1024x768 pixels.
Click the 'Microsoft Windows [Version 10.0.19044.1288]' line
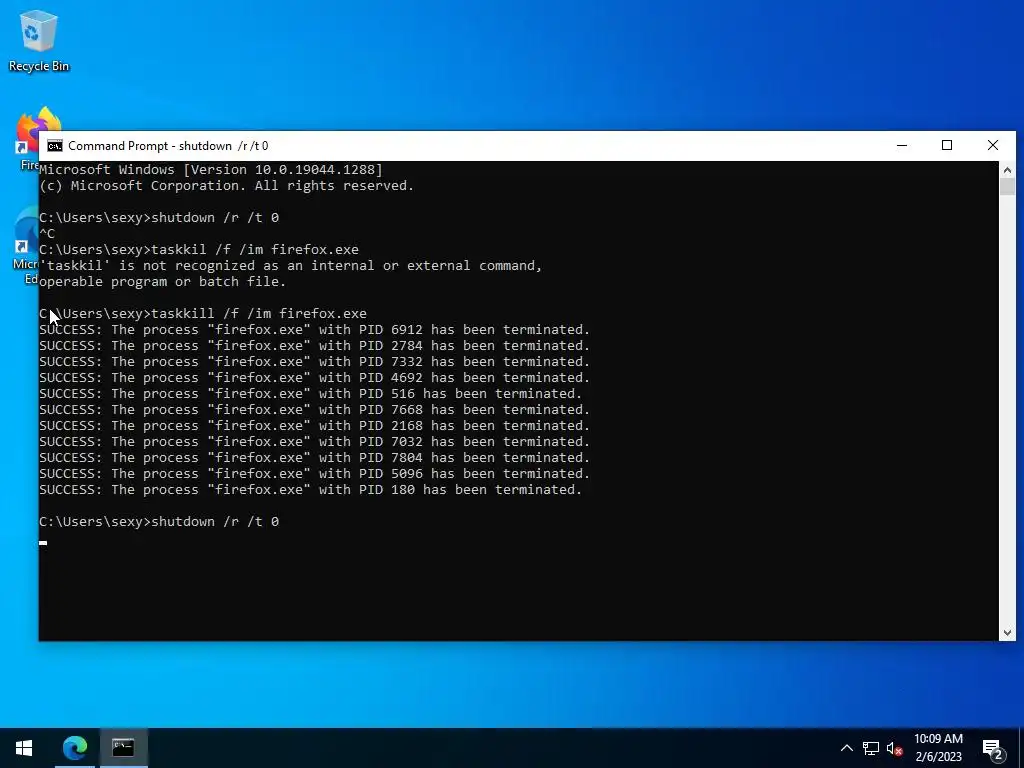210,170
